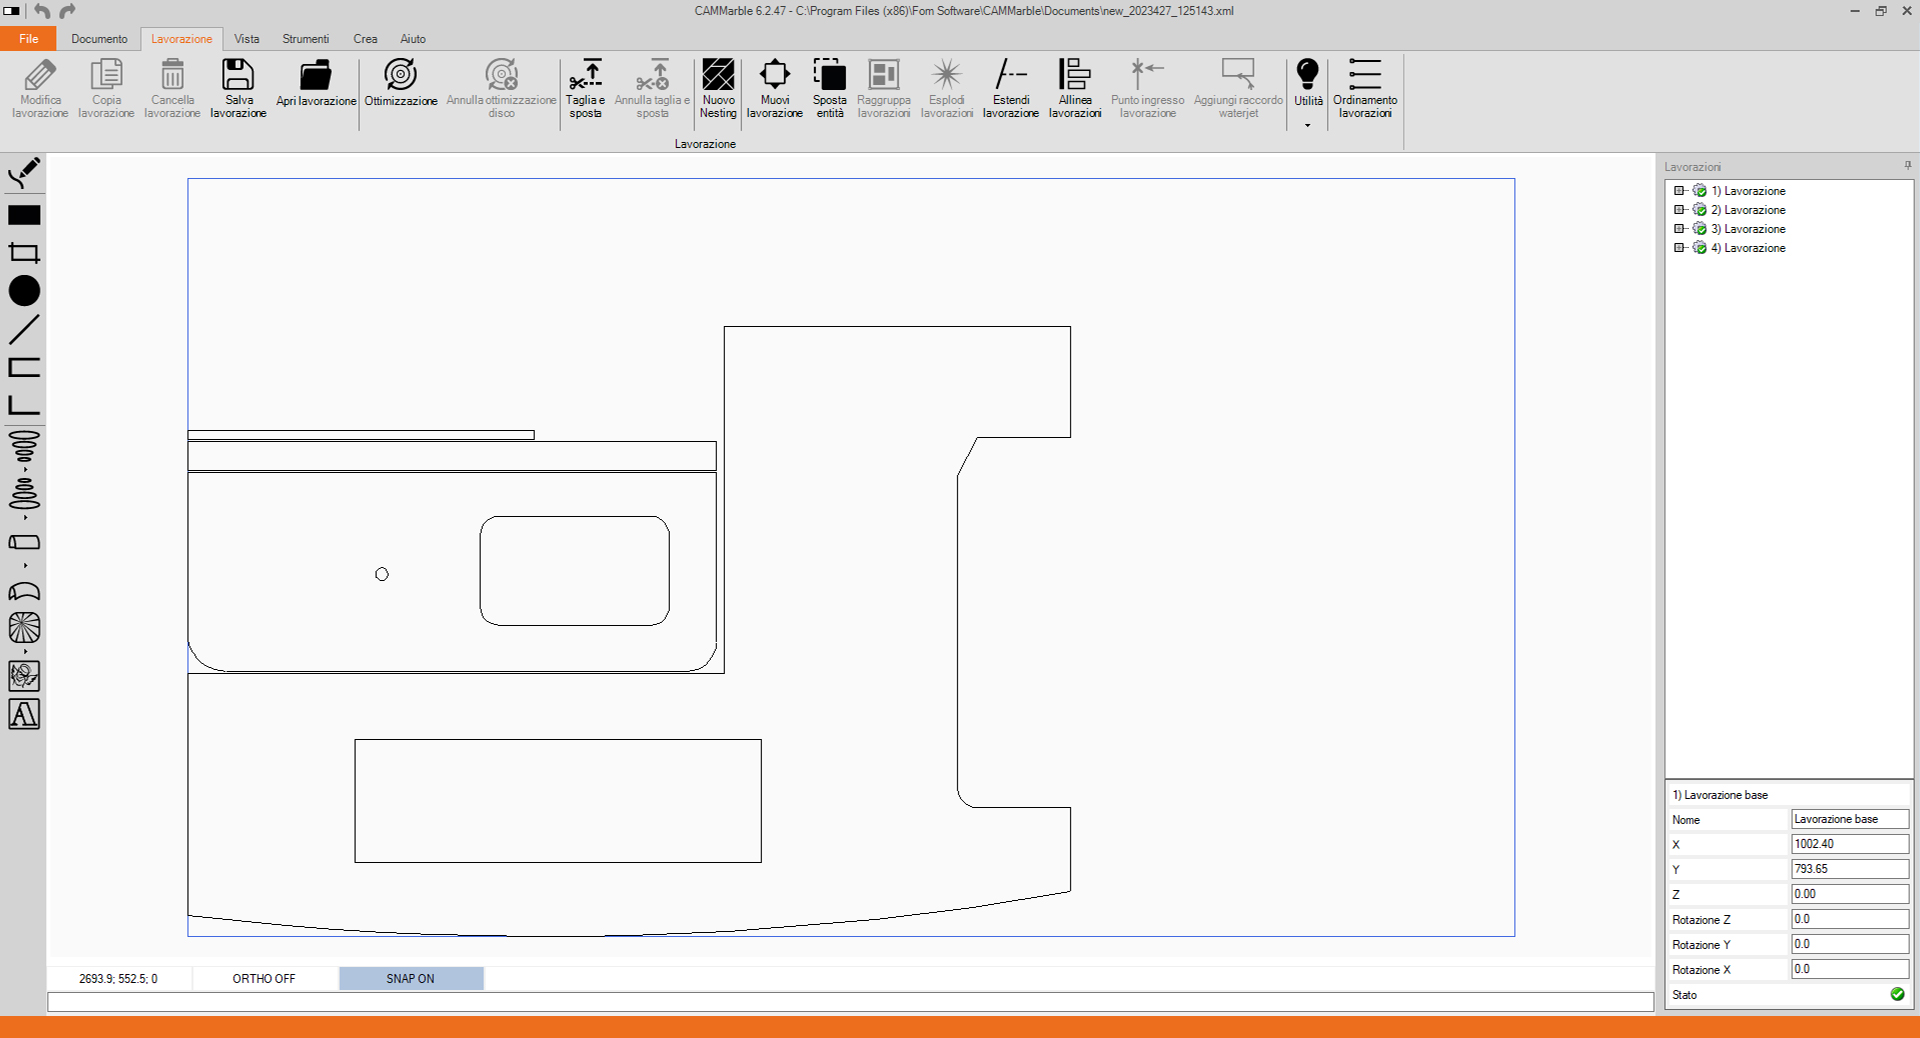1920x1038 pixels.
Task: Switch to Lavorazione tab
Action: click(181, 39)
